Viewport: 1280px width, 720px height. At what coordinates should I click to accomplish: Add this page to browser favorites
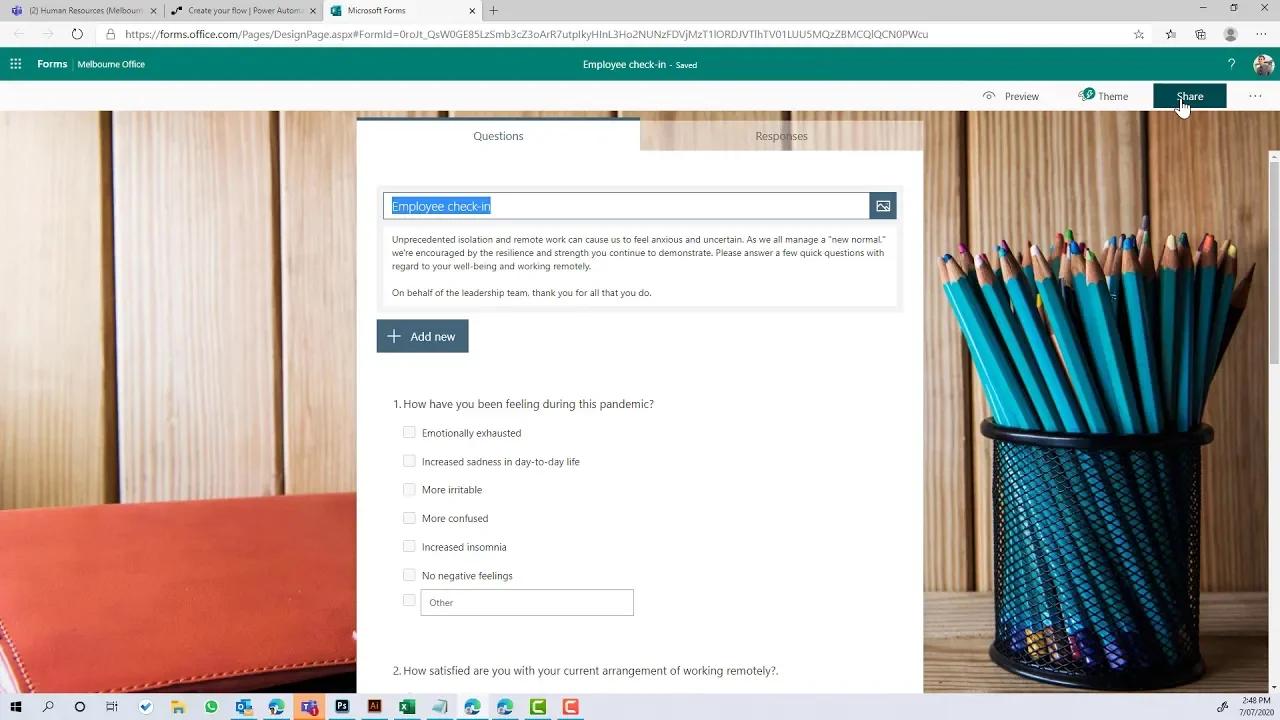[1139, 33]
